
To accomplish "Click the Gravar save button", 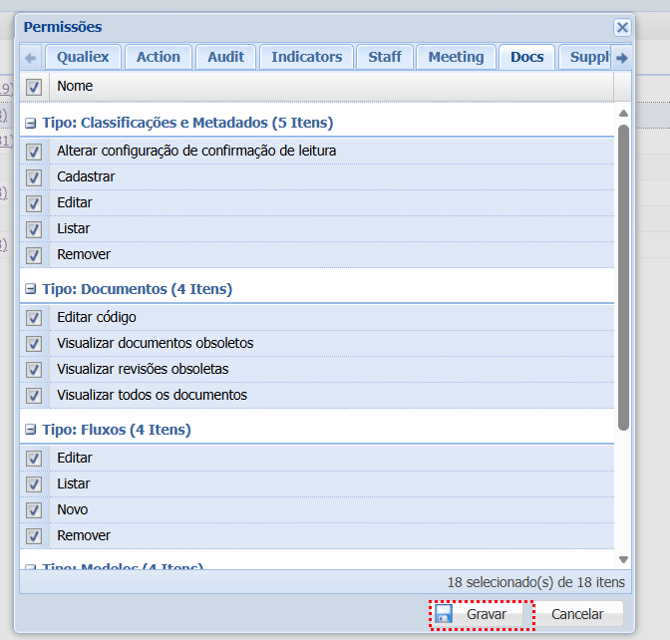I will (x=481, y=614).
